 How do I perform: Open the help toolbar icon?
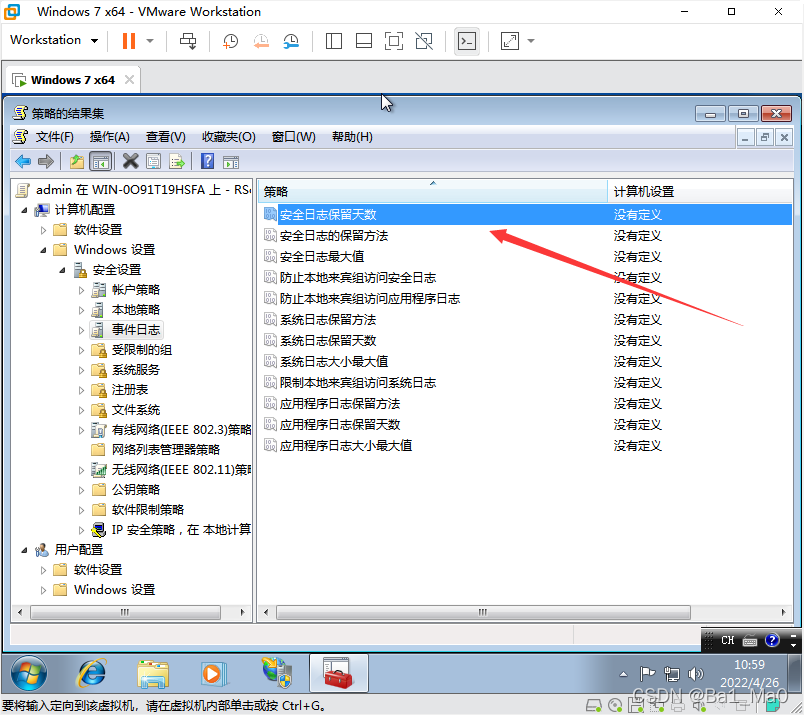[x=207, y=162]
